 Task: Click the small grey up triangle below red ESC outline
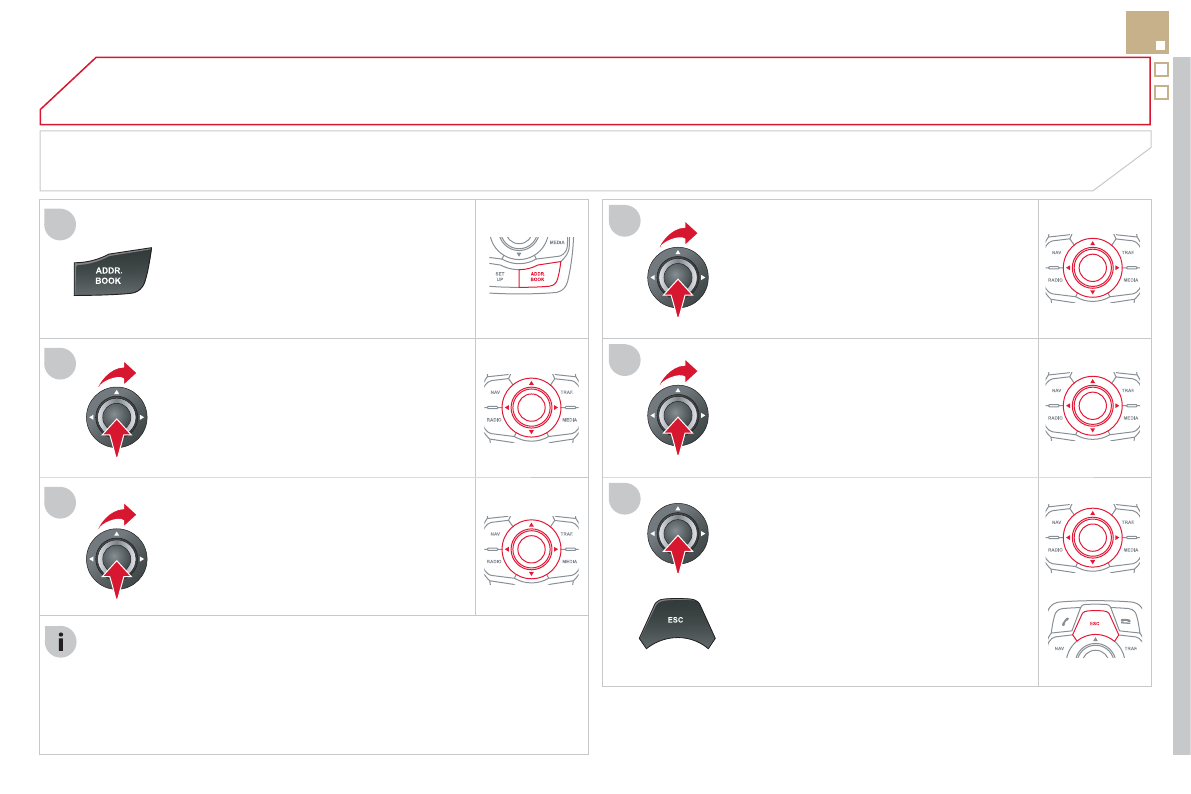point(1094,639)
